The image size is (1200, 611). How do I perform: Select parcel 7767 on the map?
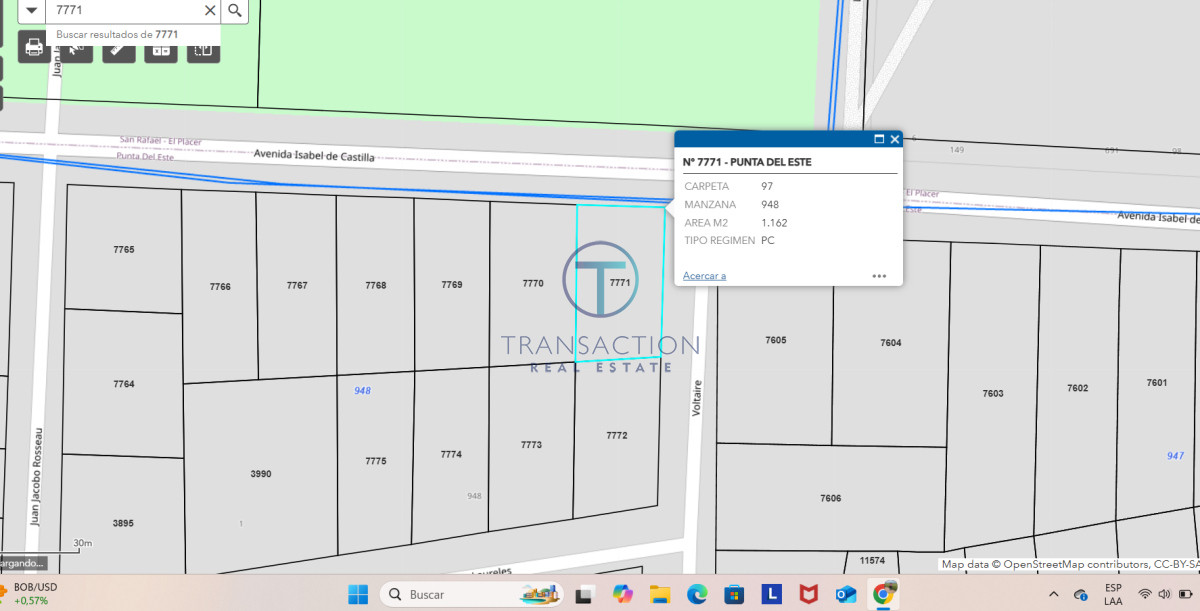point(297,285)
